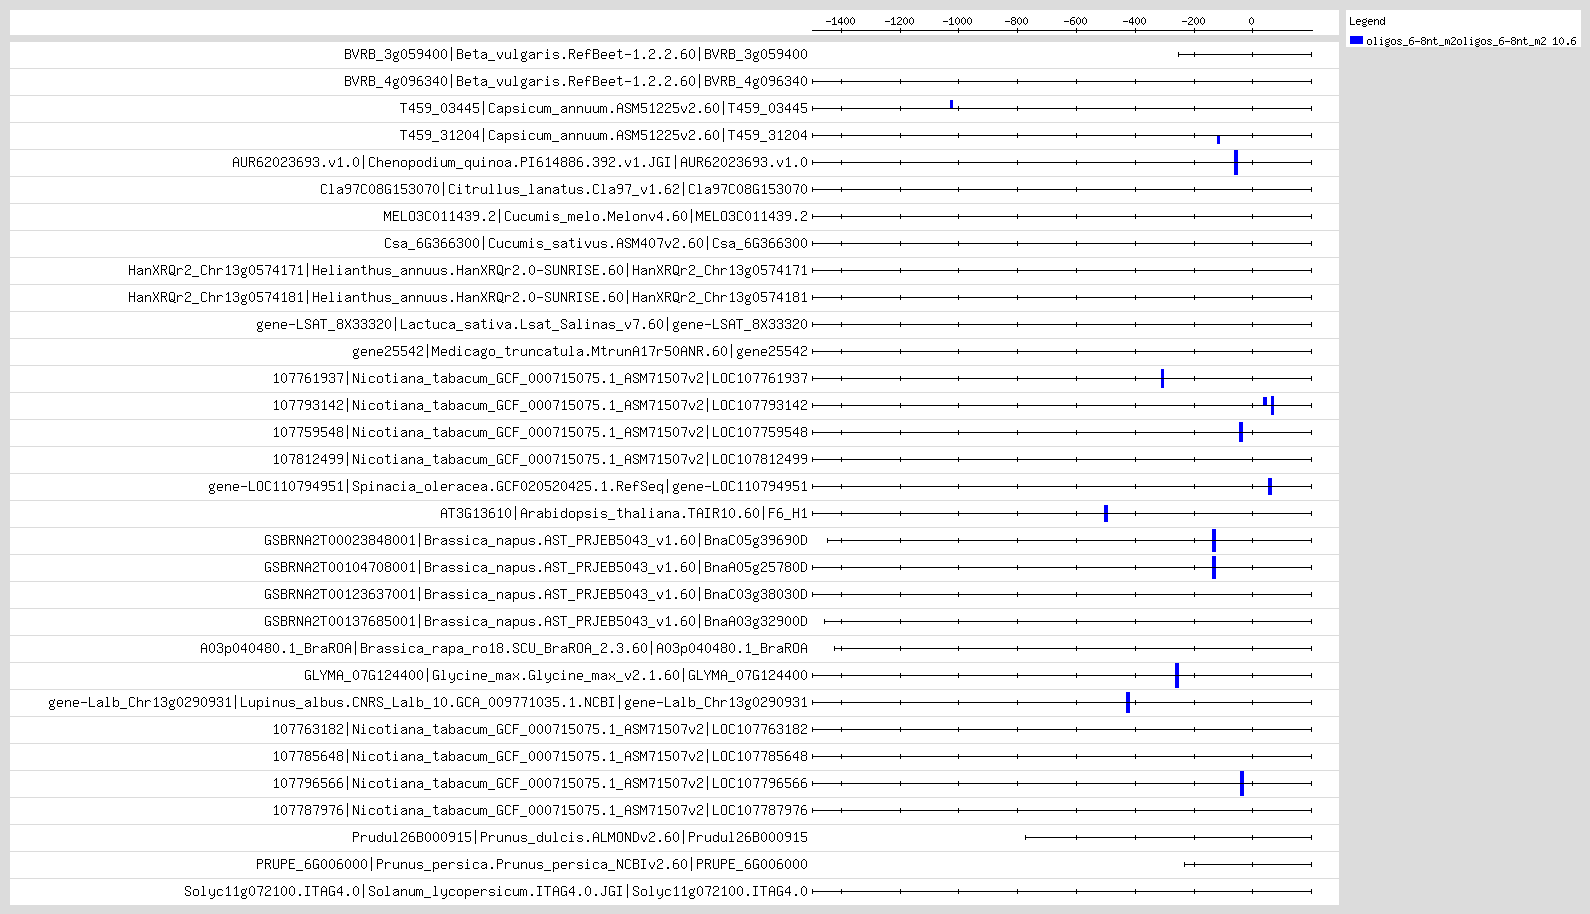Click the blue marker on the Spinacia_oleracea LOC110794951 line

click(1270, 486)
